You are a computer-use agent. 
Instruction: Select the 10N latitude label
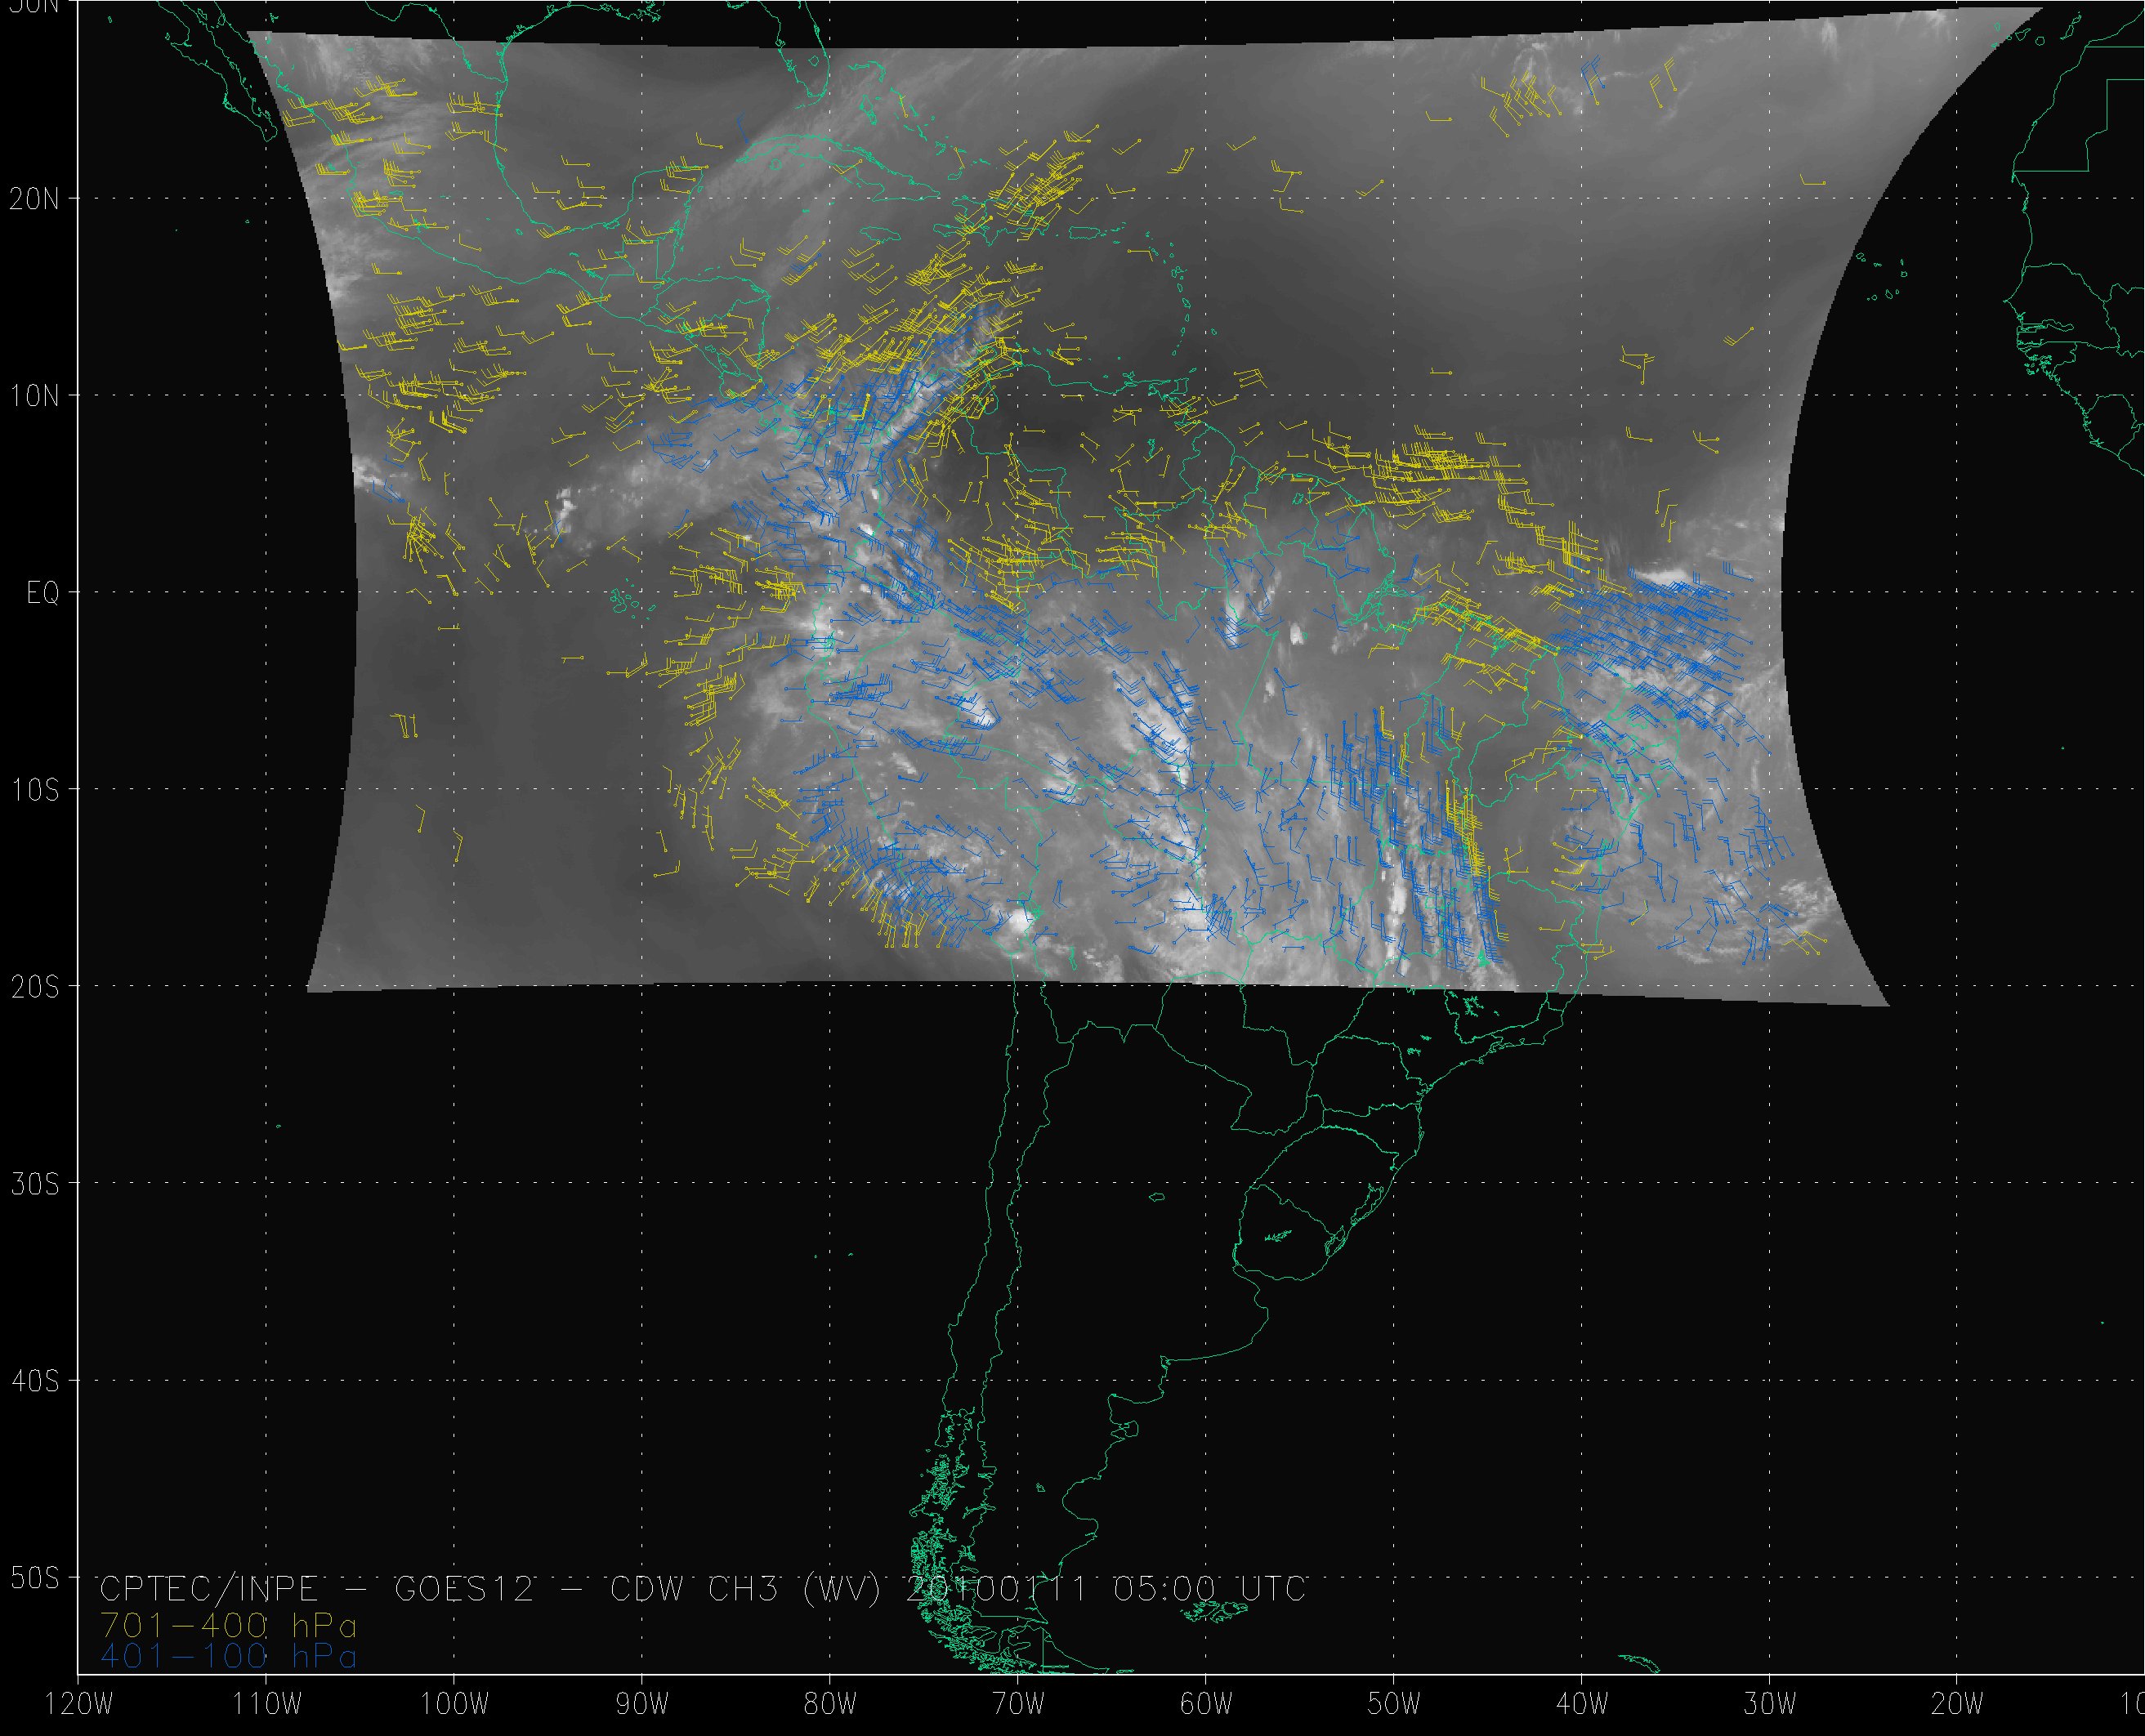click(35, 396)
